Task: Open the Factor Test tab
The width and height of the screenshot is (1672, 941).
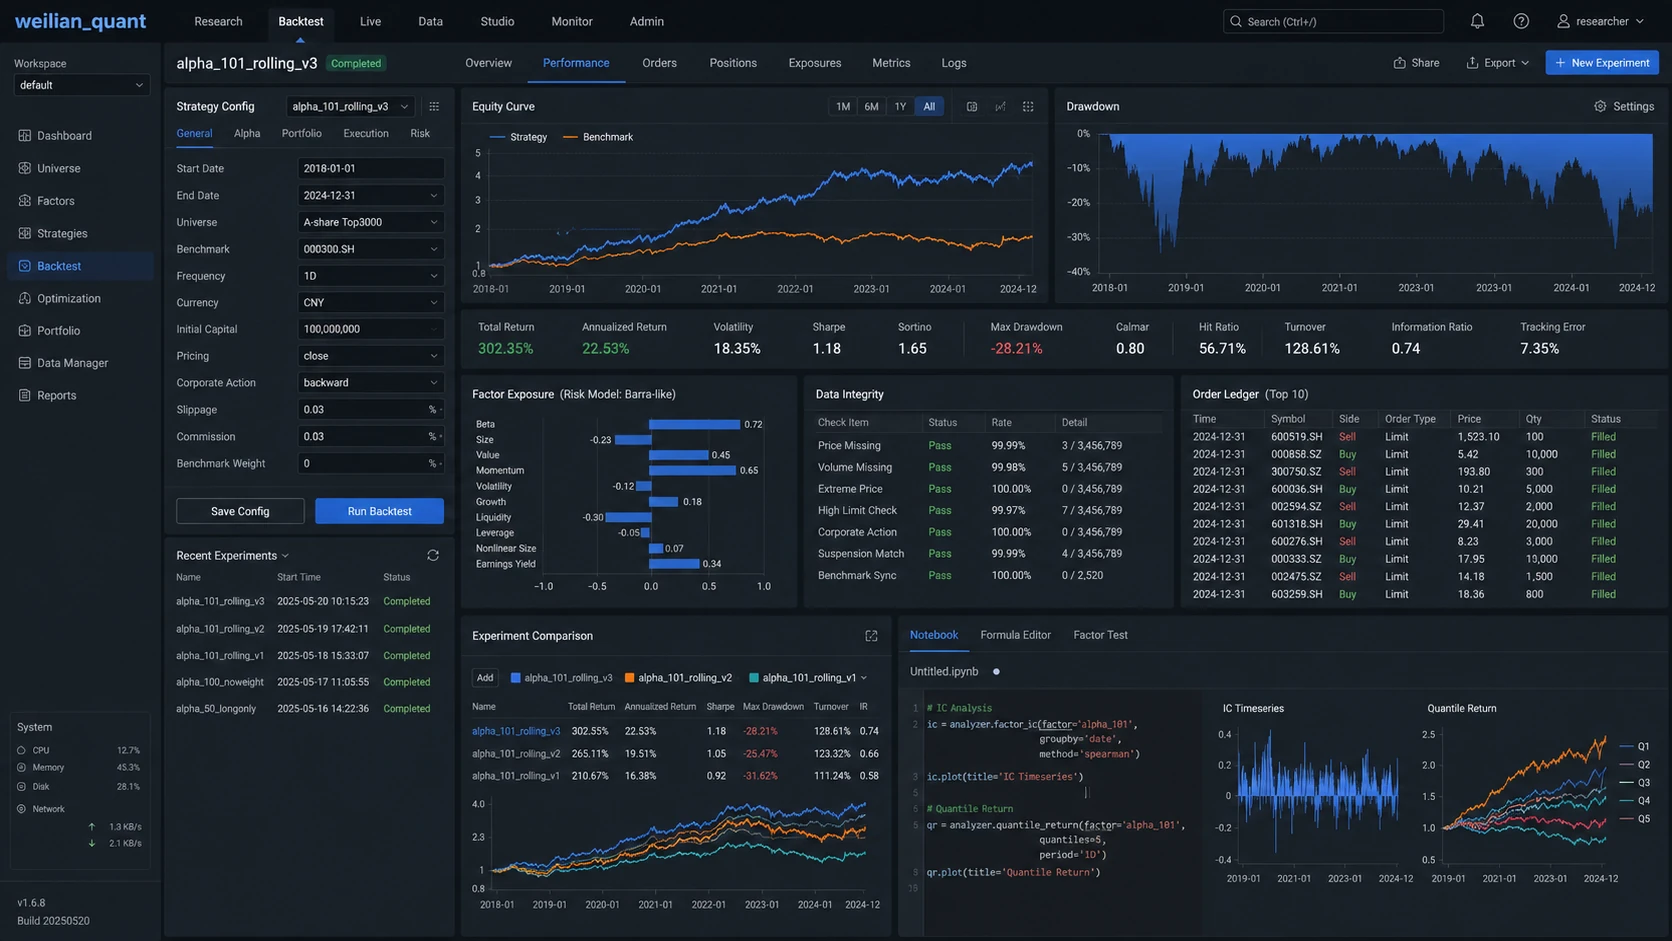Action: pyautogui.click(x=1100, y=635)
